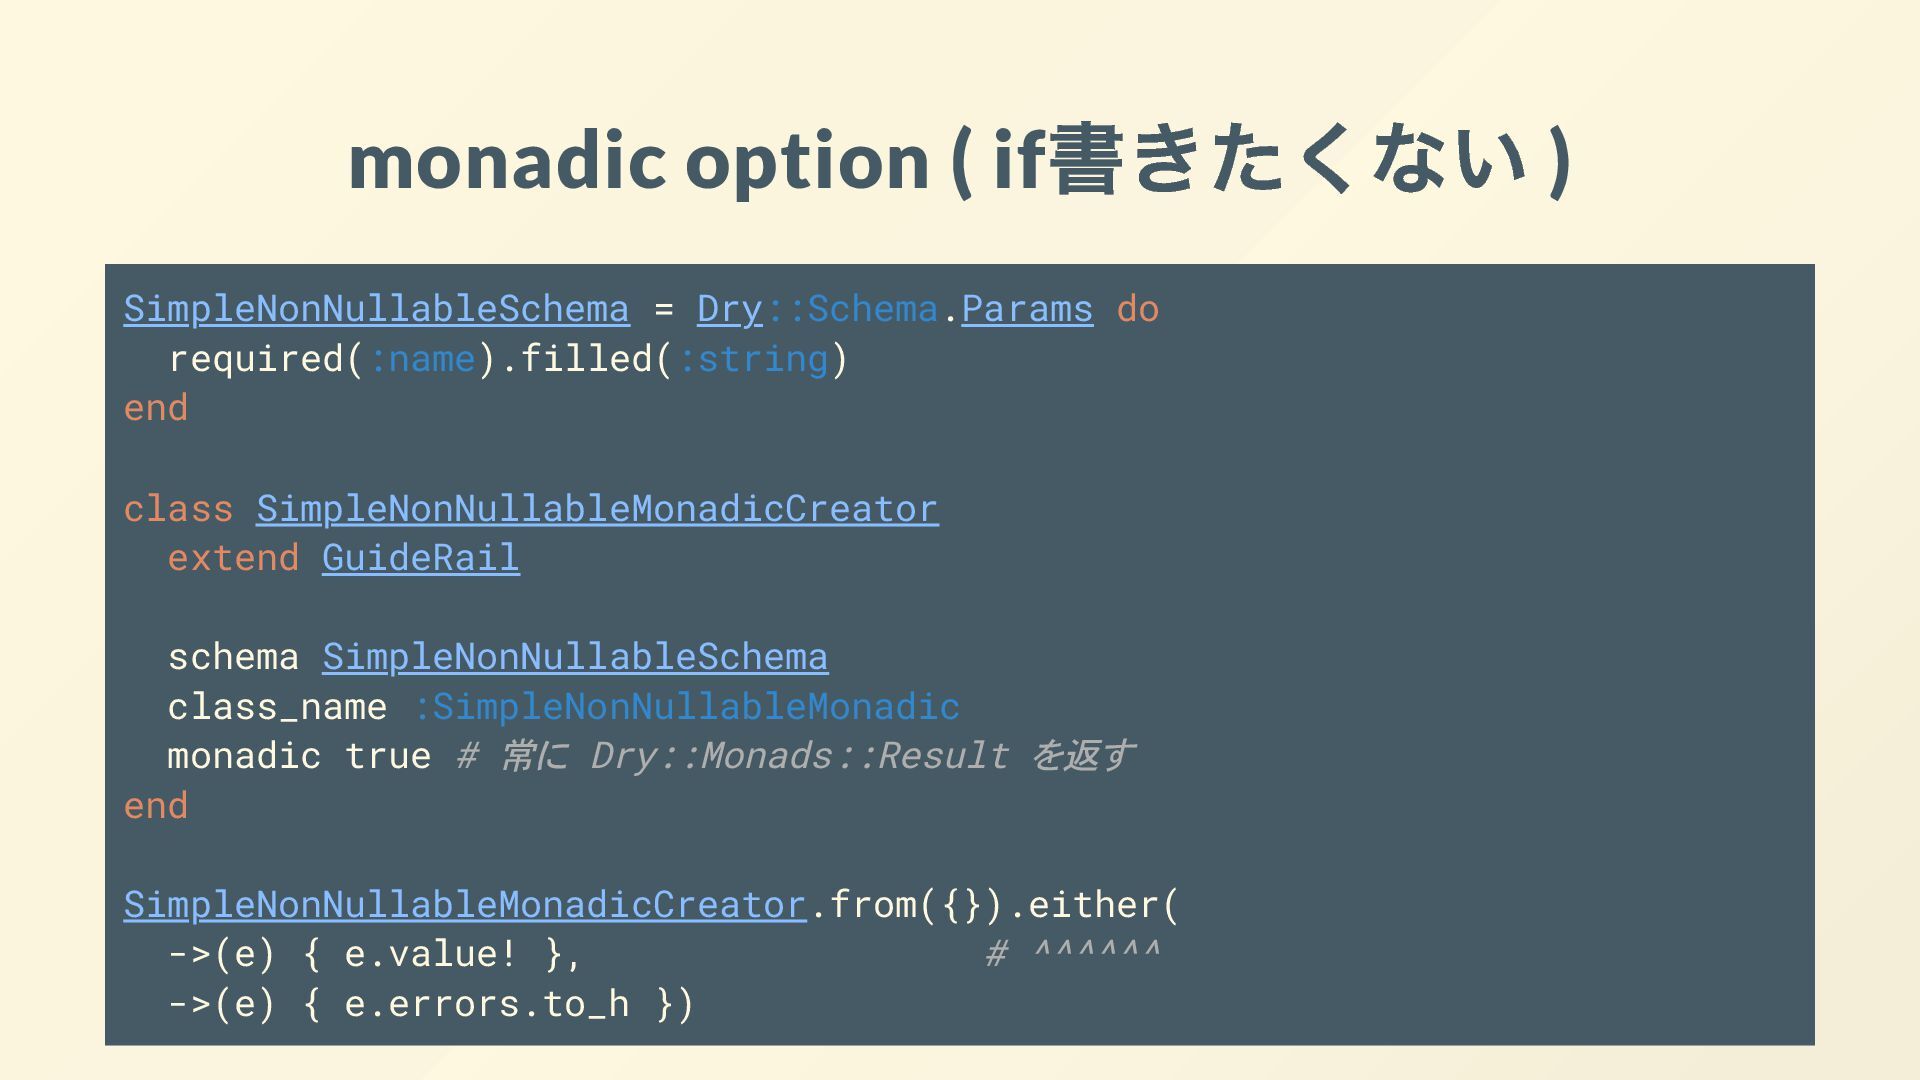Open the Dry link in first line
The height and width of the screenshot is (1080, 1920).
730,309
